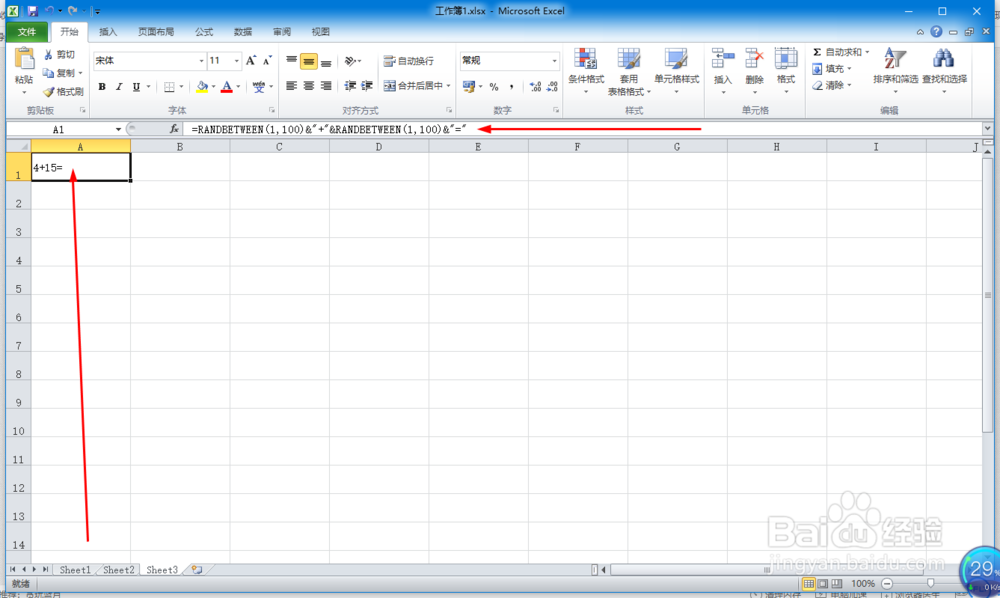Click insert new worksheet icon

coord(197,570)
